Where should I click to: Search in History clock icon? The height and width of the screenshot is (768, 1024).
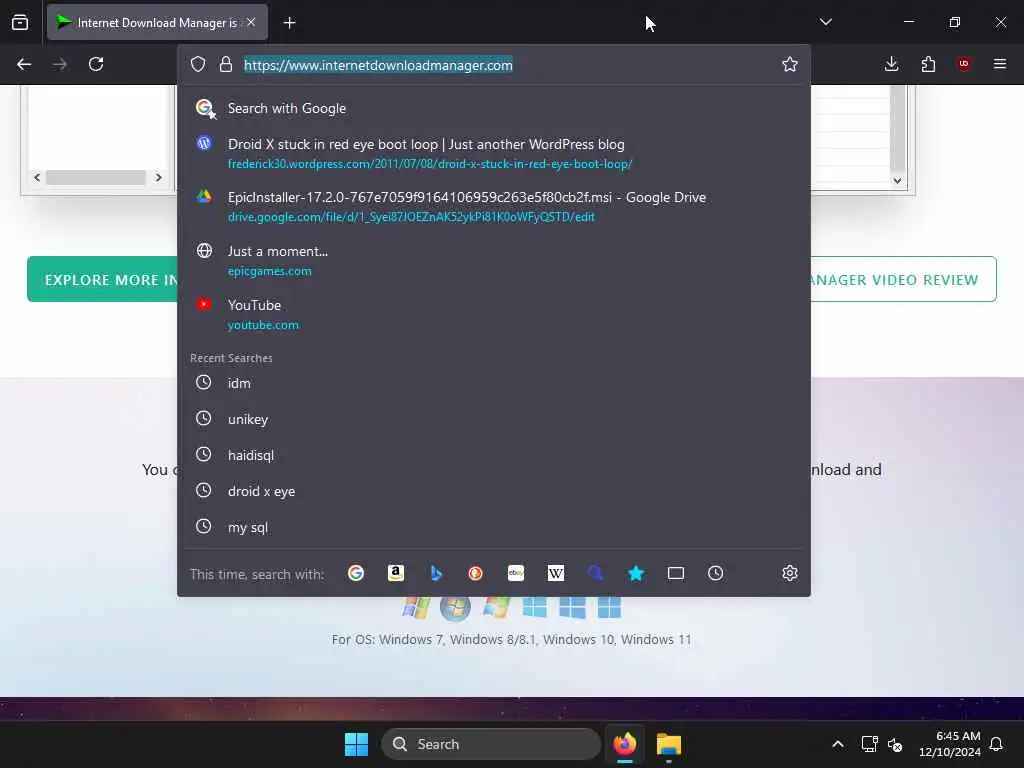[716, 573]
